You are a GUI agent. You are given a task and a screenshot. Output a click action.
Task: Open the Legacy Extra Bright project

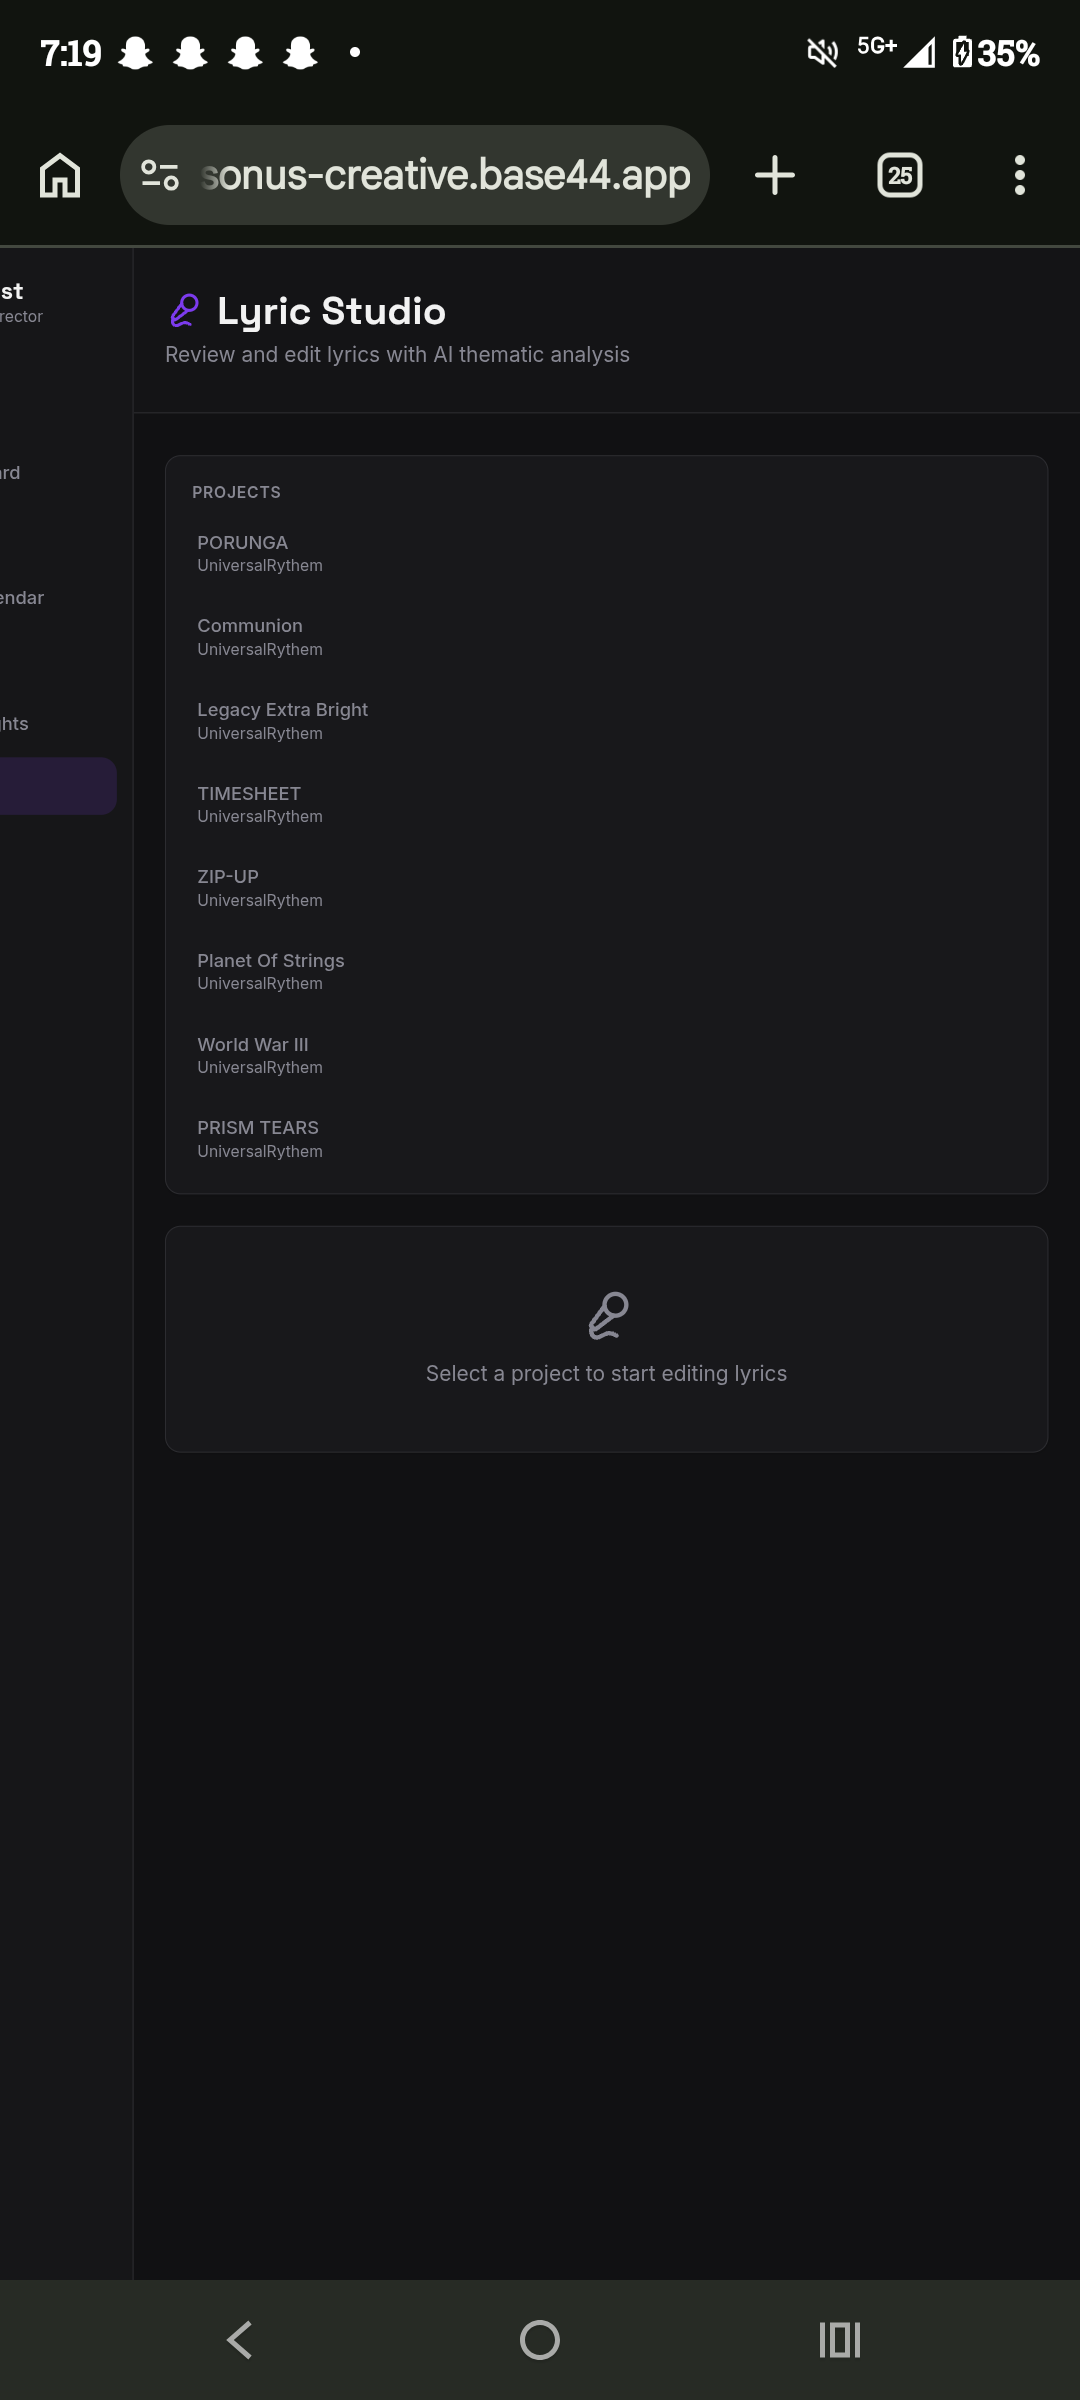coord(606,721)
